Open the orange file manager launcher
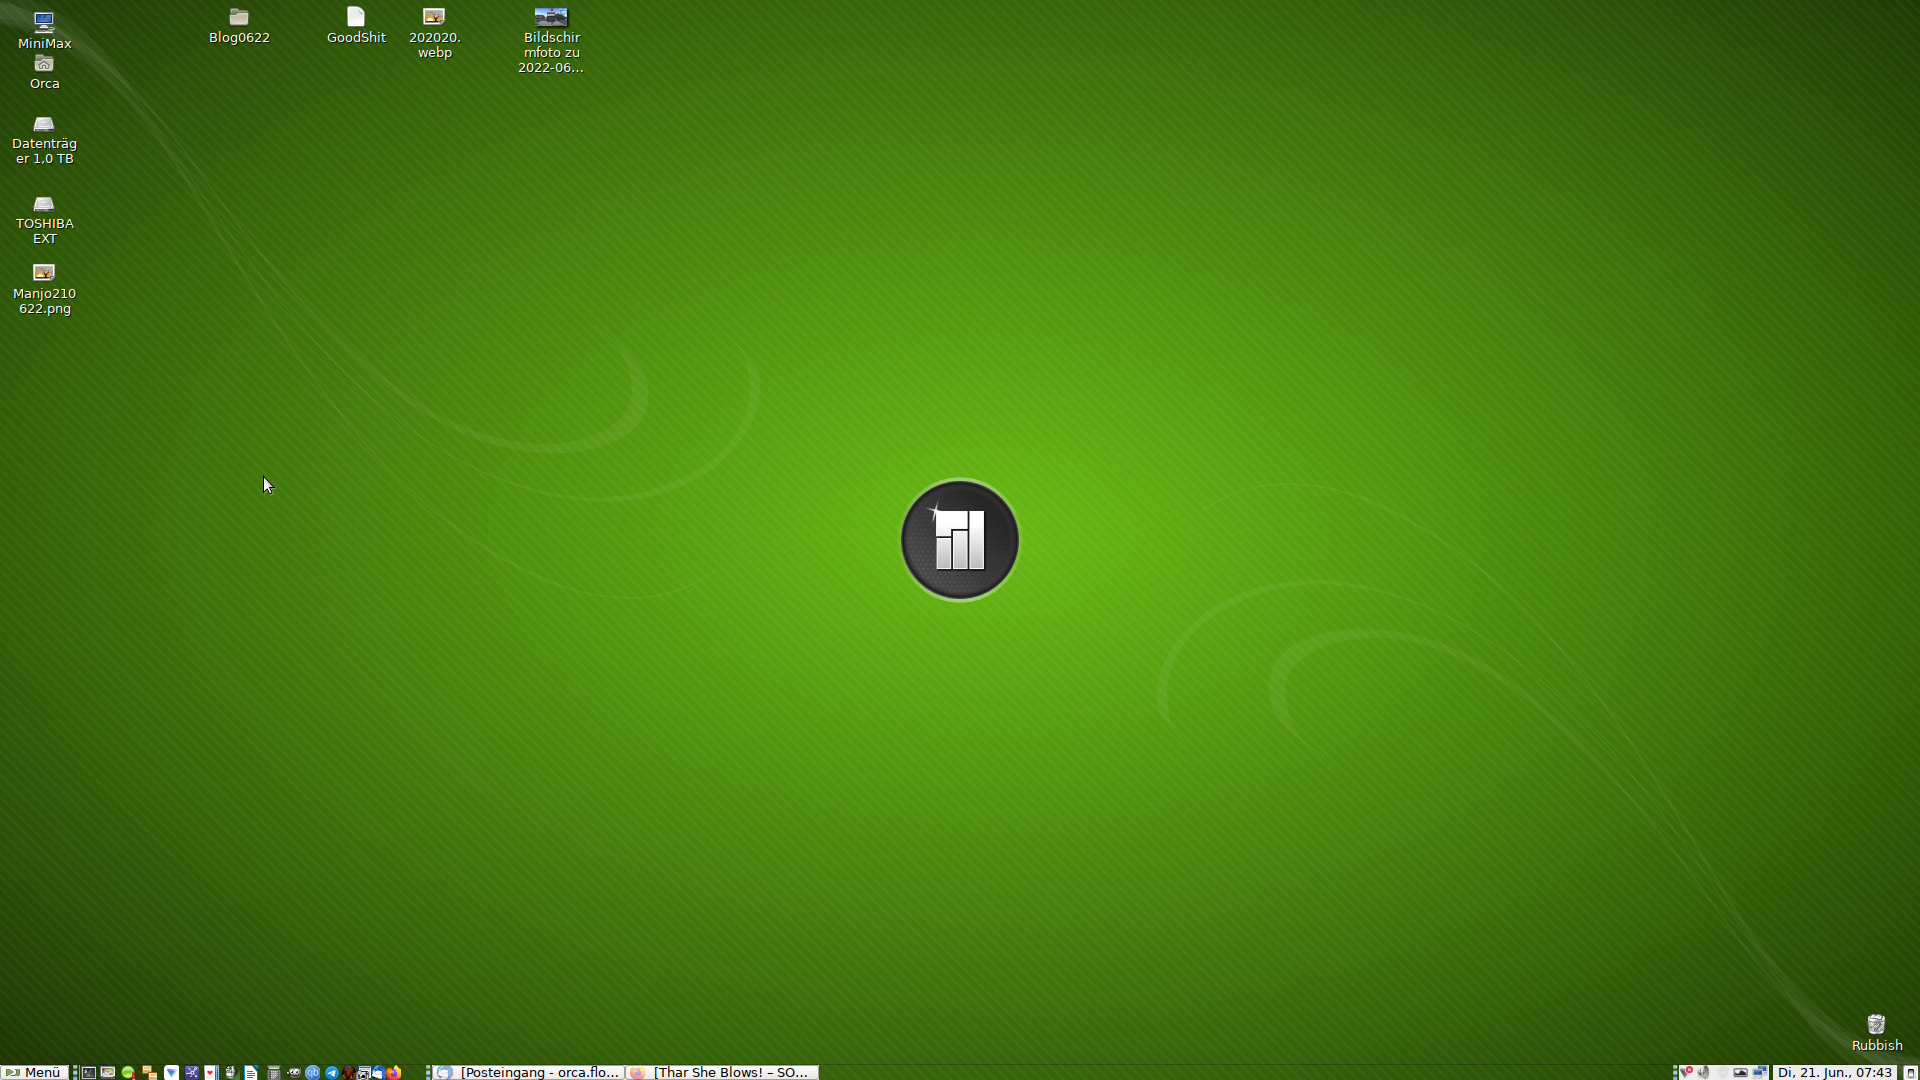The image size is (1920, 1080). pyautogui.click(x=149, y=1072)
